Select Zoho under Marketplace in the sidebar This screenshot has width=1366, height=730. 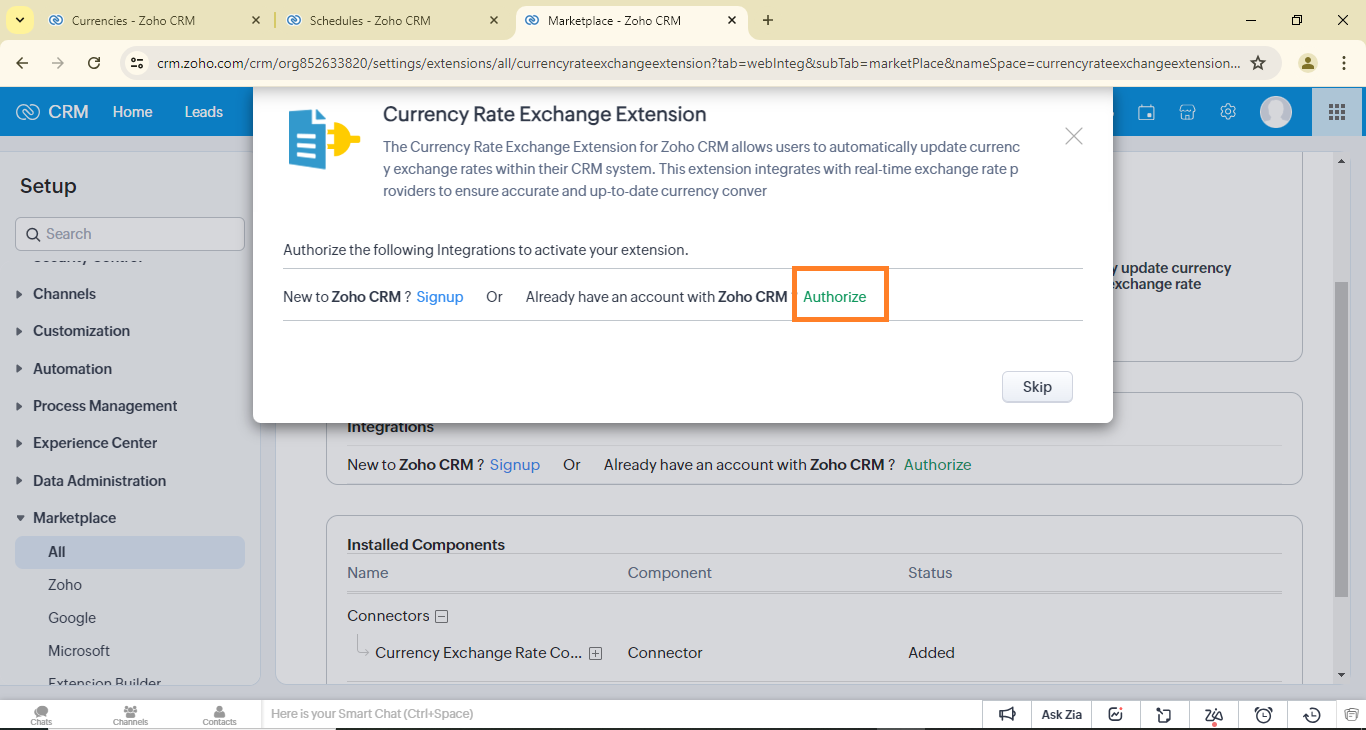[x=65, y=585]
